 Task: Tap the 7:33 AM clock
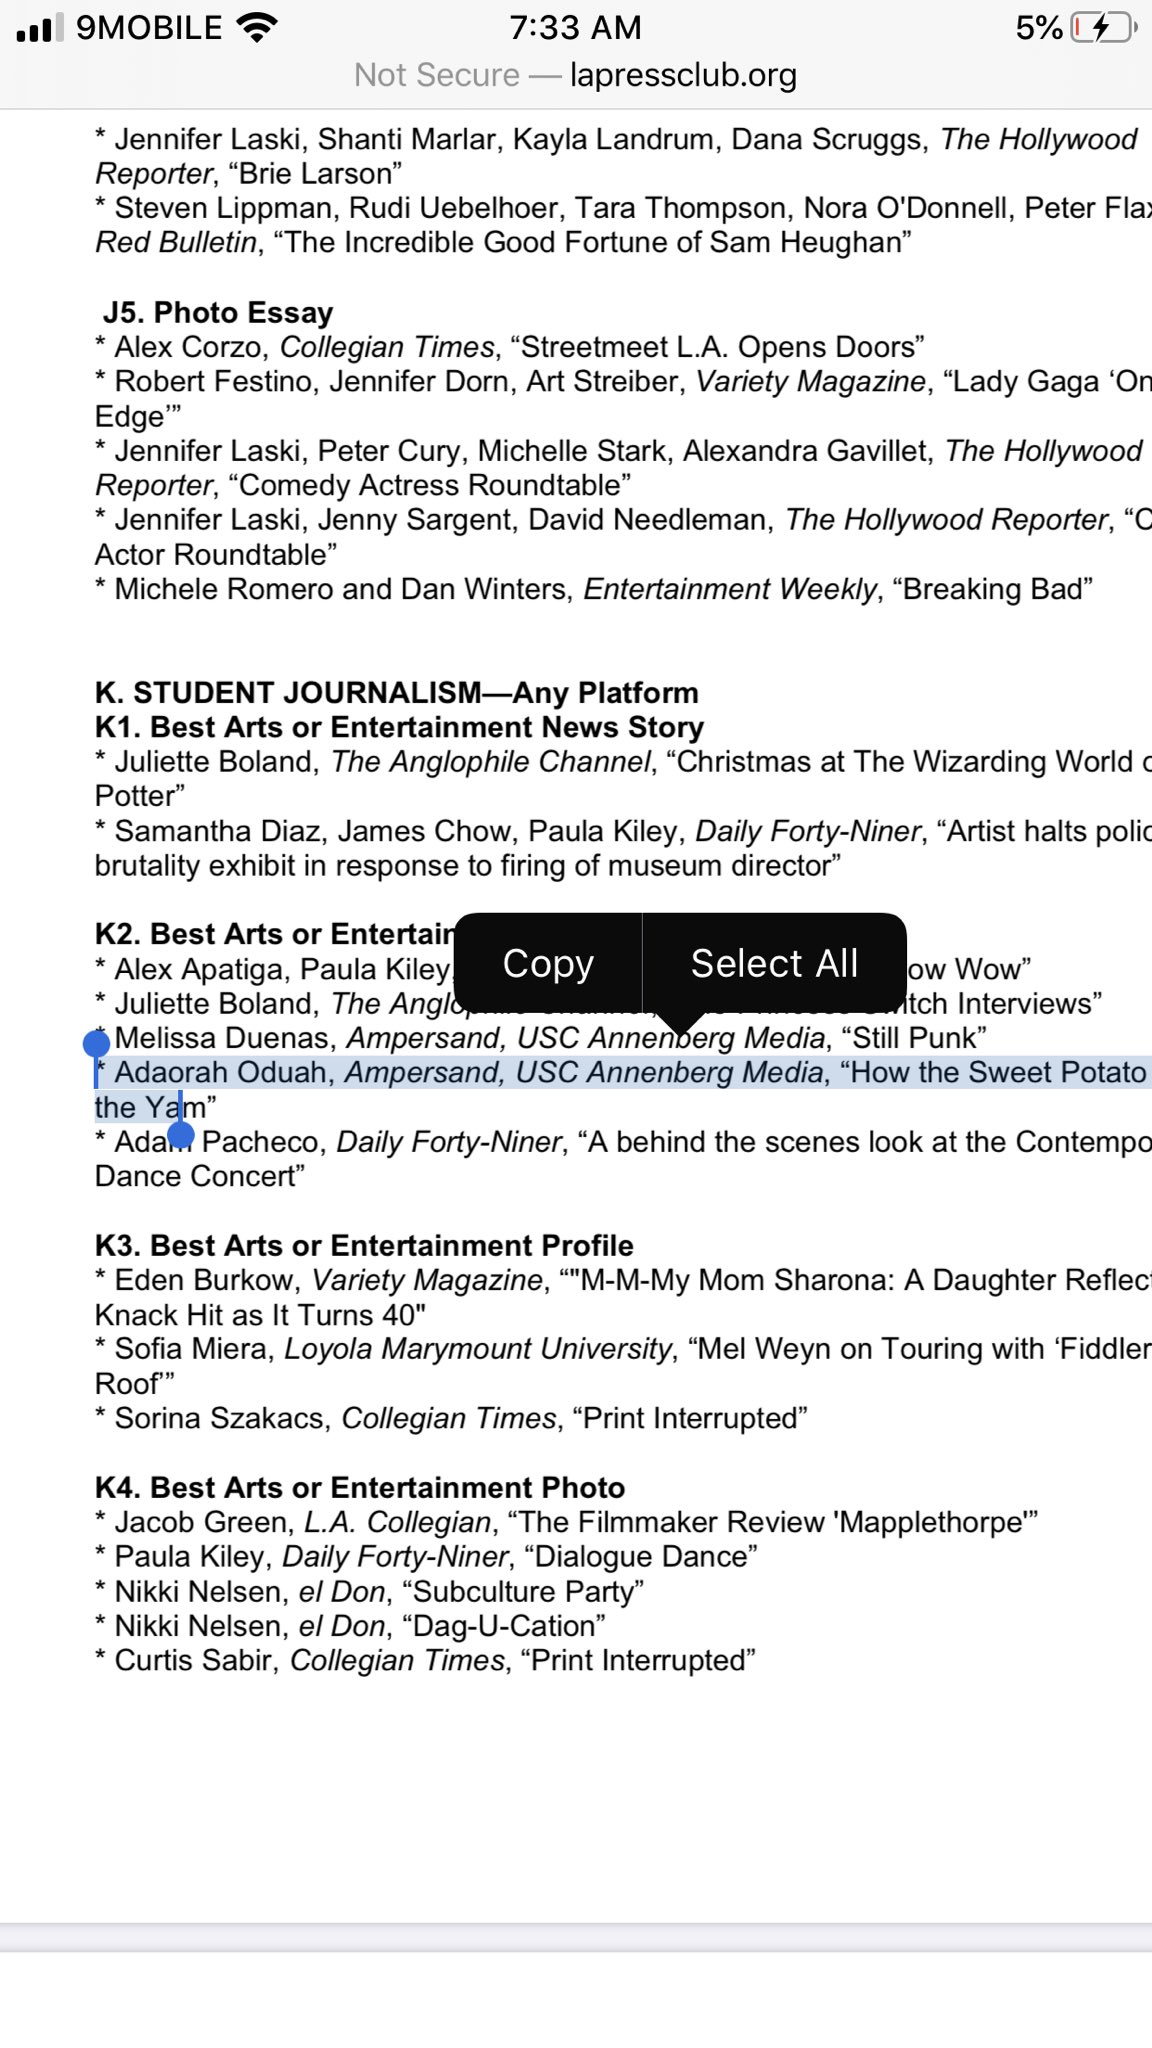tap(575, 28)
